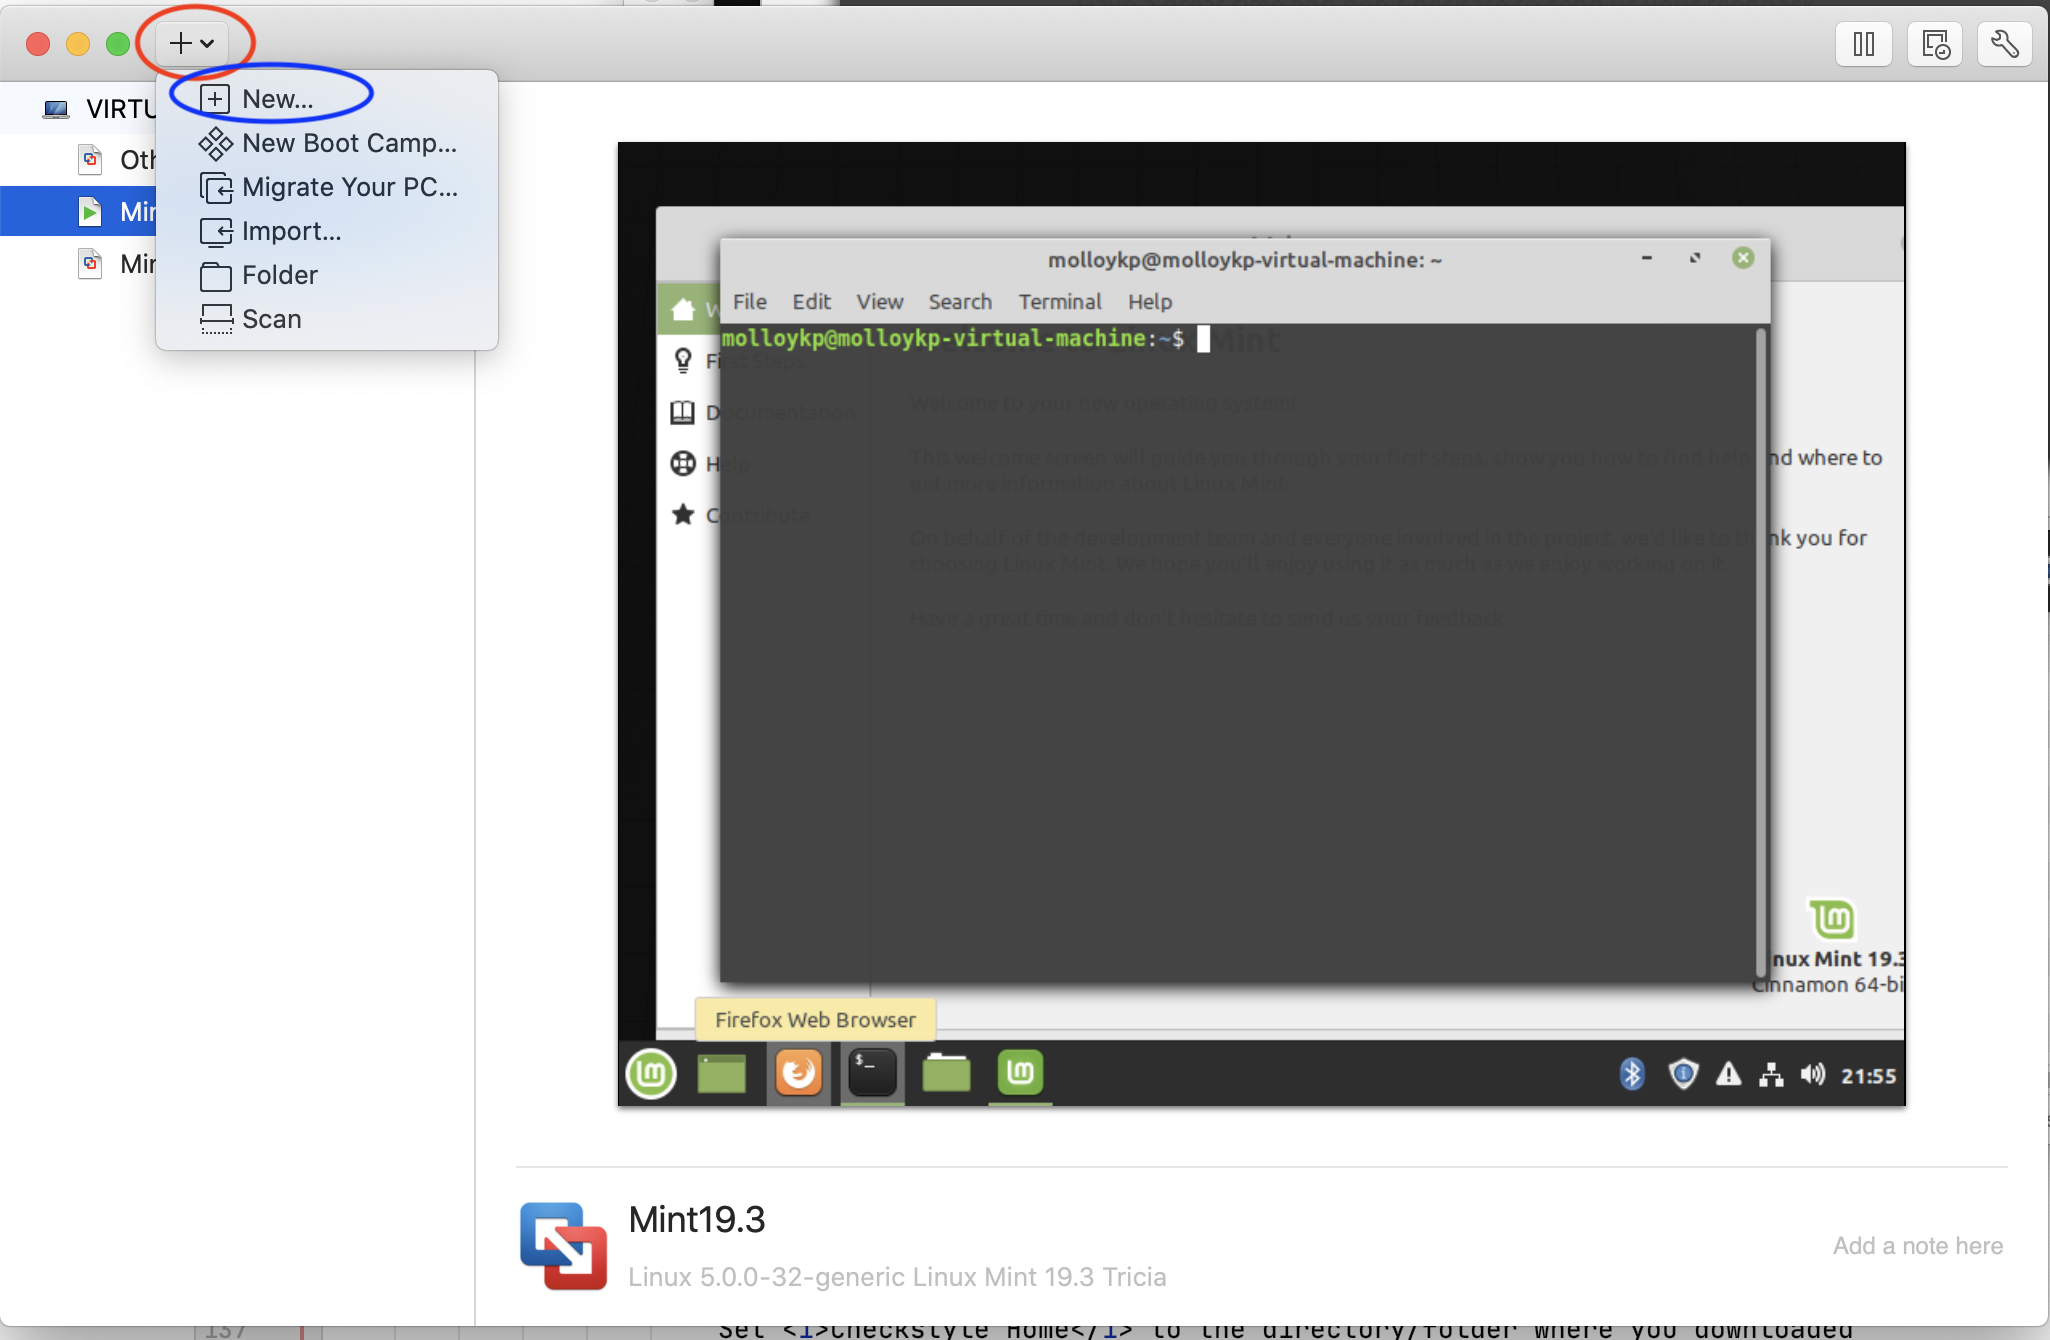Viewport: 2050px width, 1340px height.
Task: Select Migrate Your PC... option
Action: 349,187
